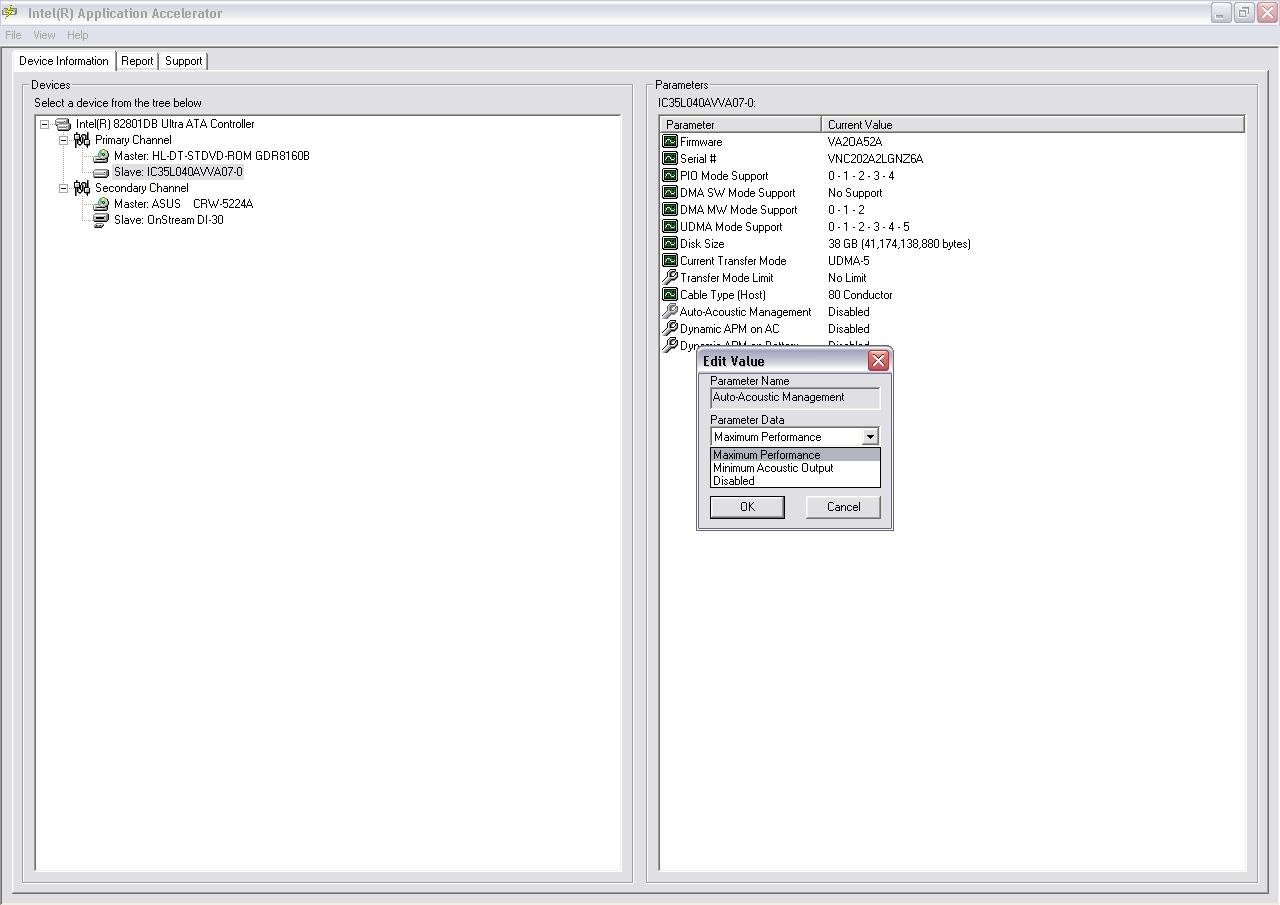Select Intel(R) 82801DB Ultra ATA Controller
The height and width of the screenshot is (905, 1280).
point(165,124)
